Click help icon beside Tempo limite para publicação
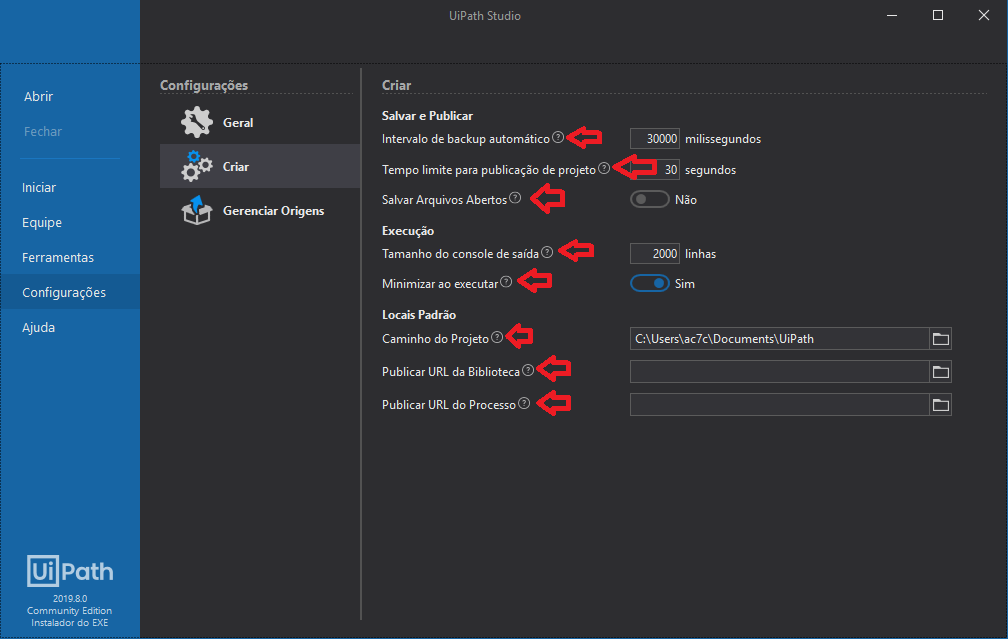The image size is (1008, 639). [x=604, y=168]
